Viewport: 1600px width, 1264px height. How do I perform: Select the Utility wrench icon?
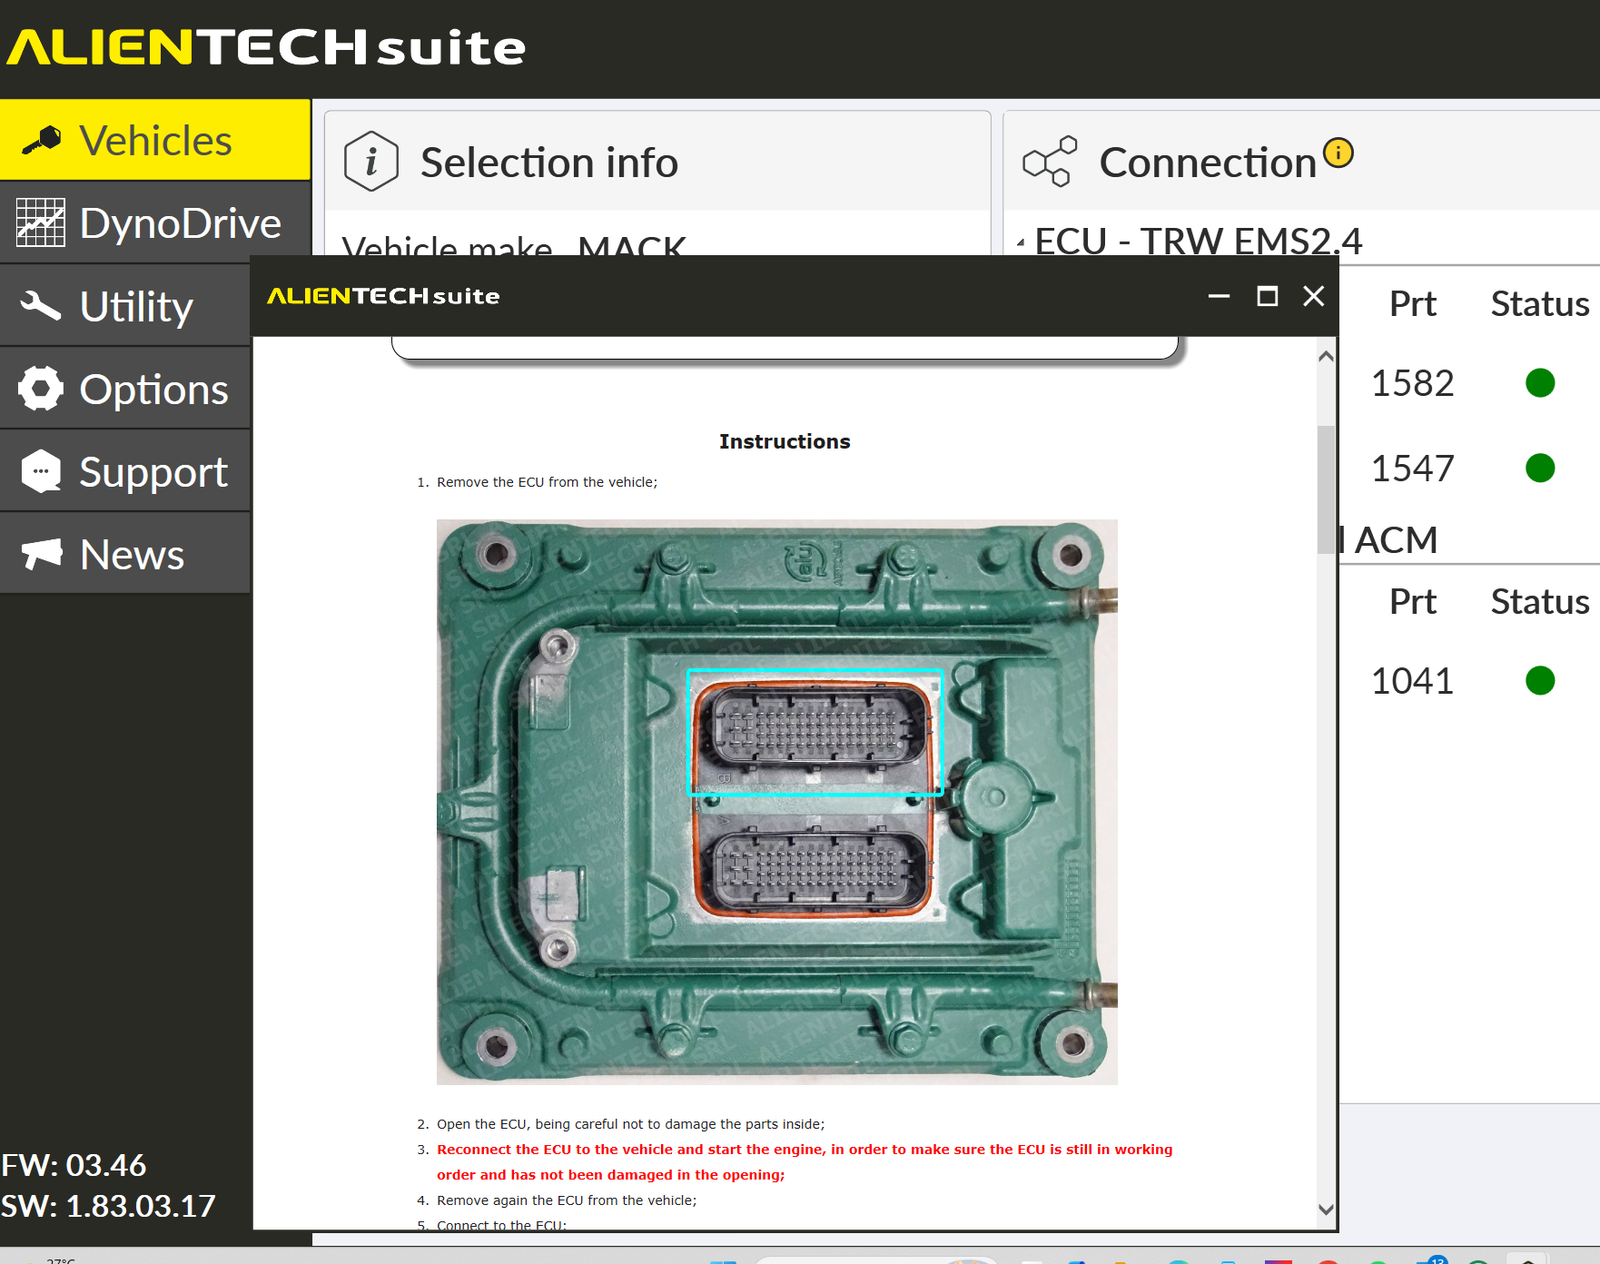[41, 306]
